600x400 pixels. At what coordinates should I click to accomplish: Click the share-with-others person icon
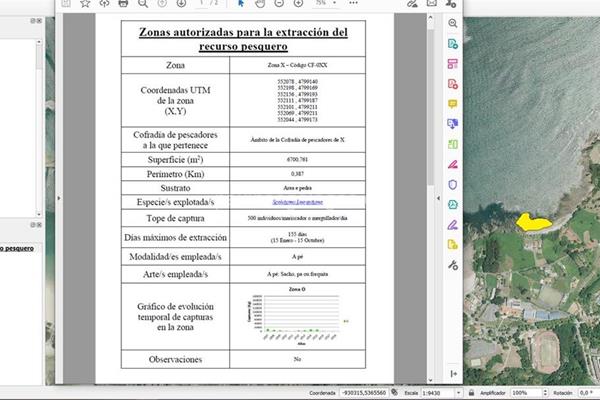coord(451,3)
